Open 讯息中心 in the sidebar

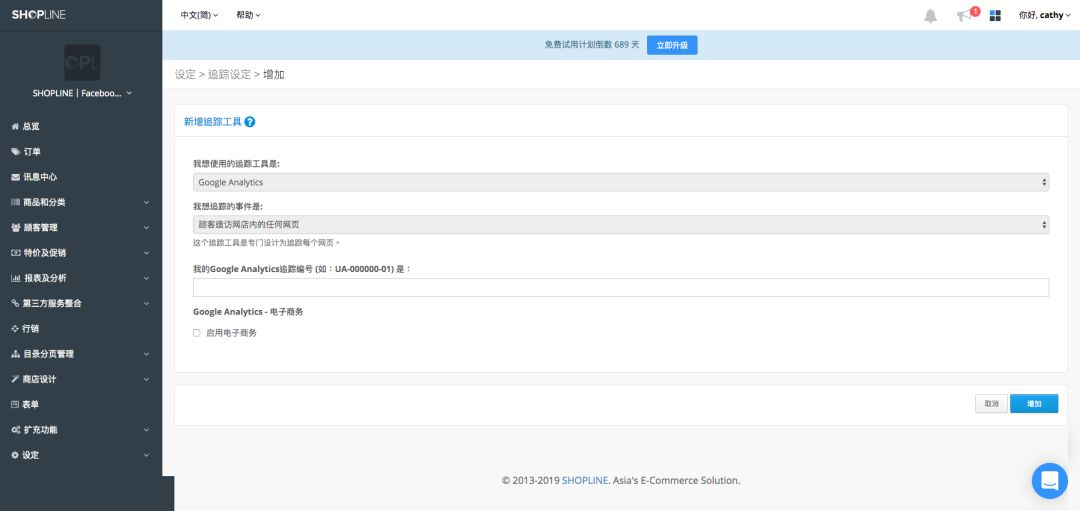[x=40, y=177]
